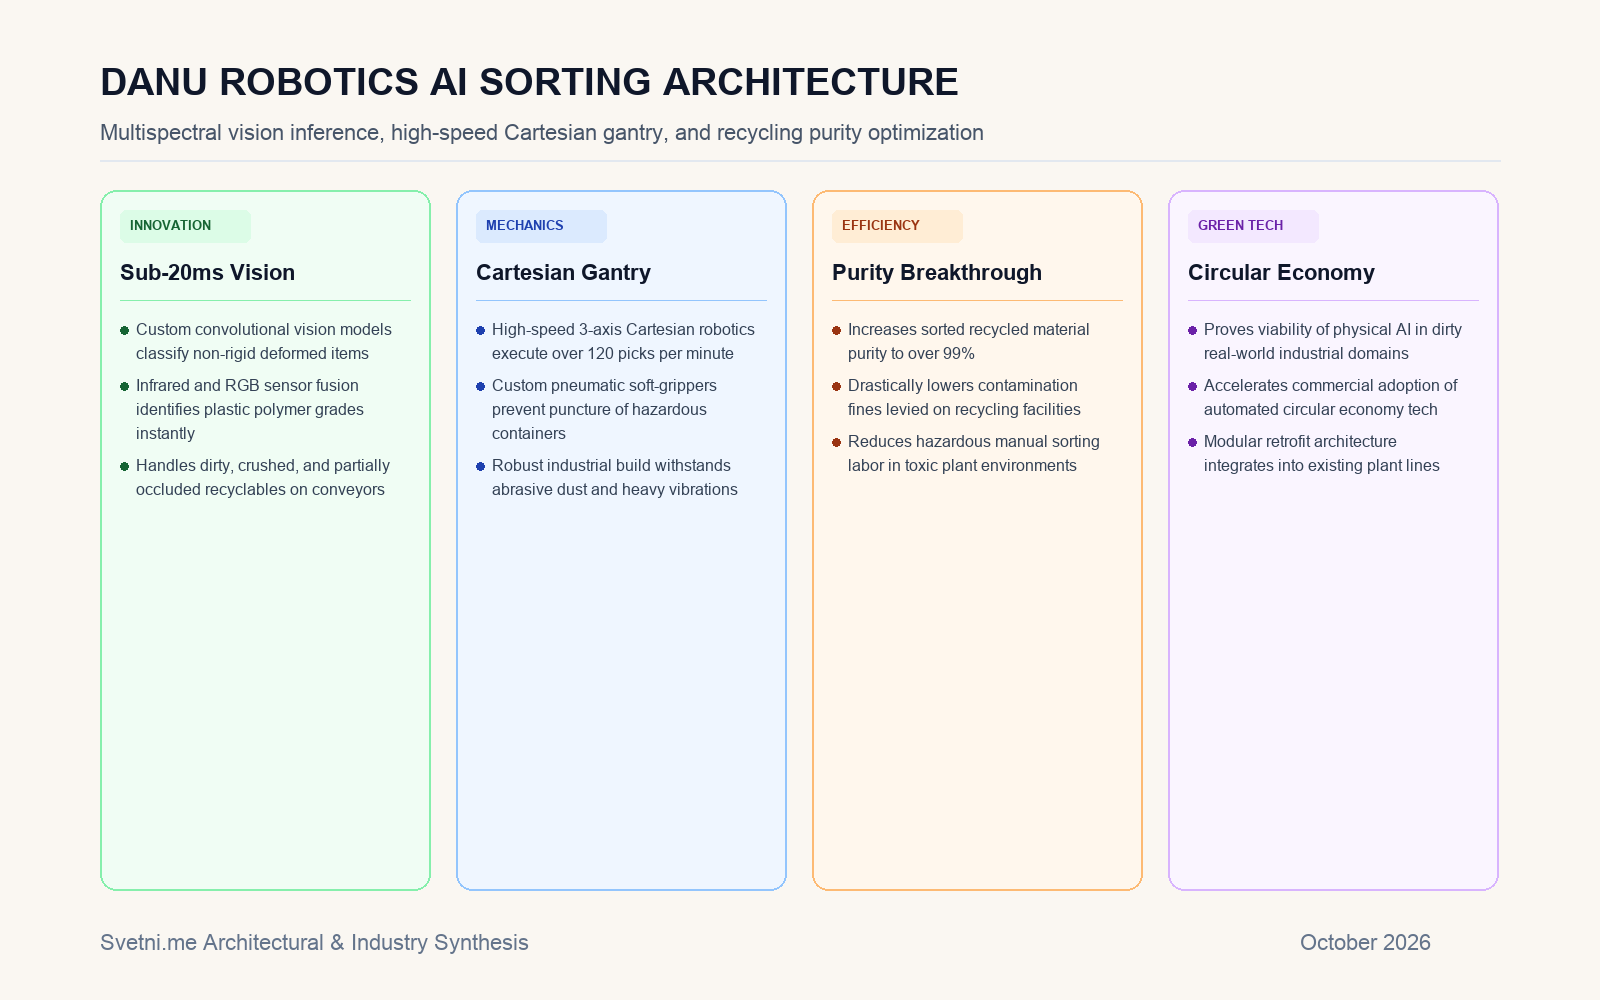Click the green bullet before Custom convolutional vision models

click(x=125, y=330)
